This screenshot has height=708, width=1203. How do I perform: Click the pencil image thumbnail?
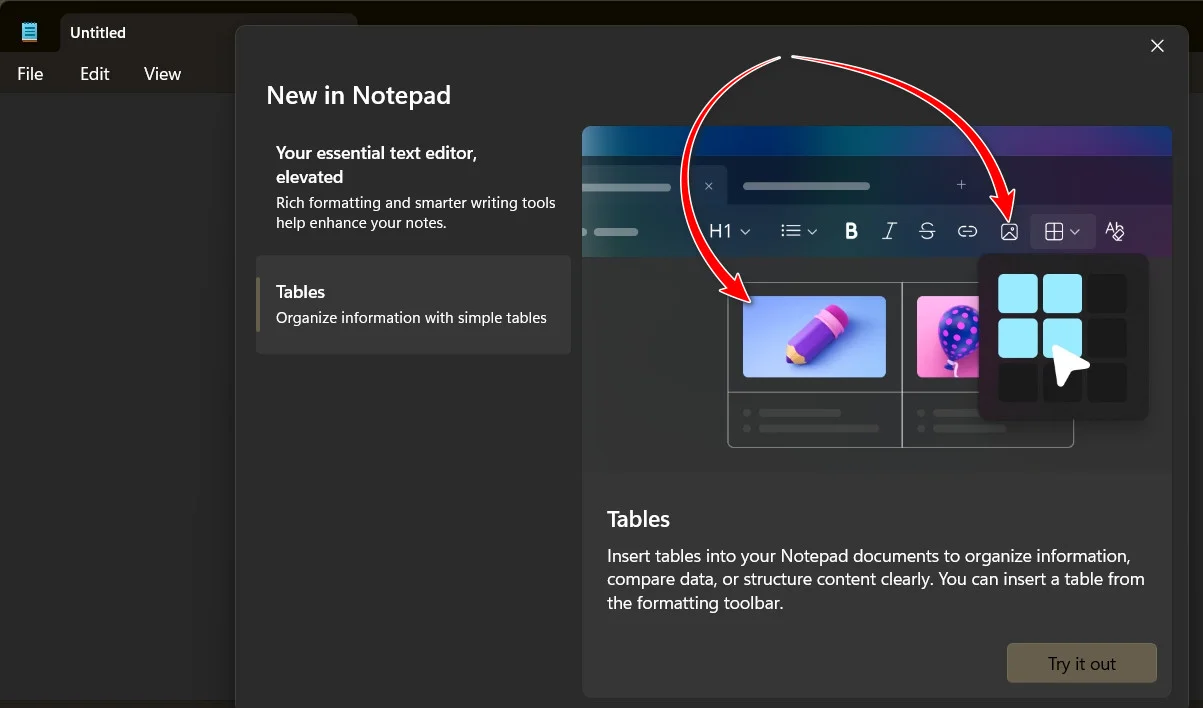[x=814, y=337]
